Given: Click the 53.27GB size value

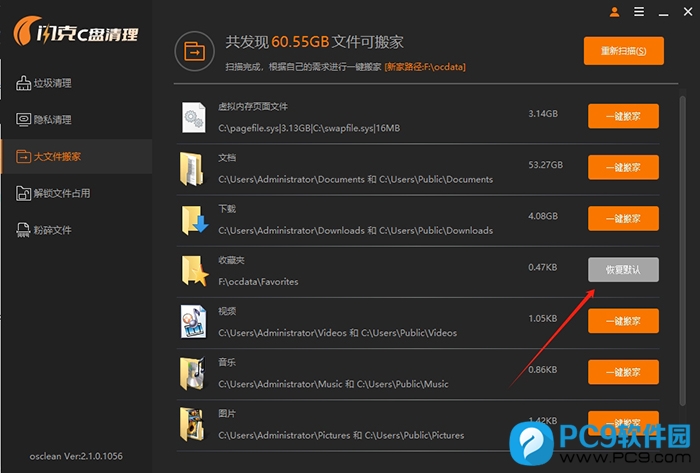Looking at the screenshot, I should click(546, 165).
